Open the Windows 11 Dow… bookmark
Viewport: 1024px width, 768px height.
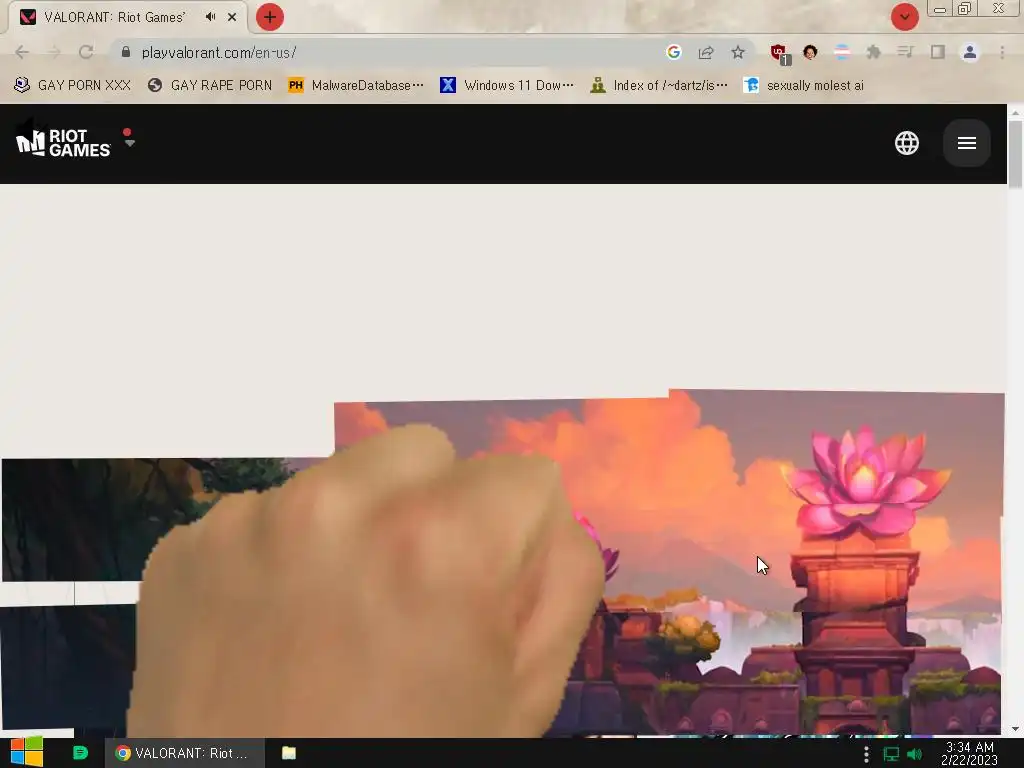point(507,86)
